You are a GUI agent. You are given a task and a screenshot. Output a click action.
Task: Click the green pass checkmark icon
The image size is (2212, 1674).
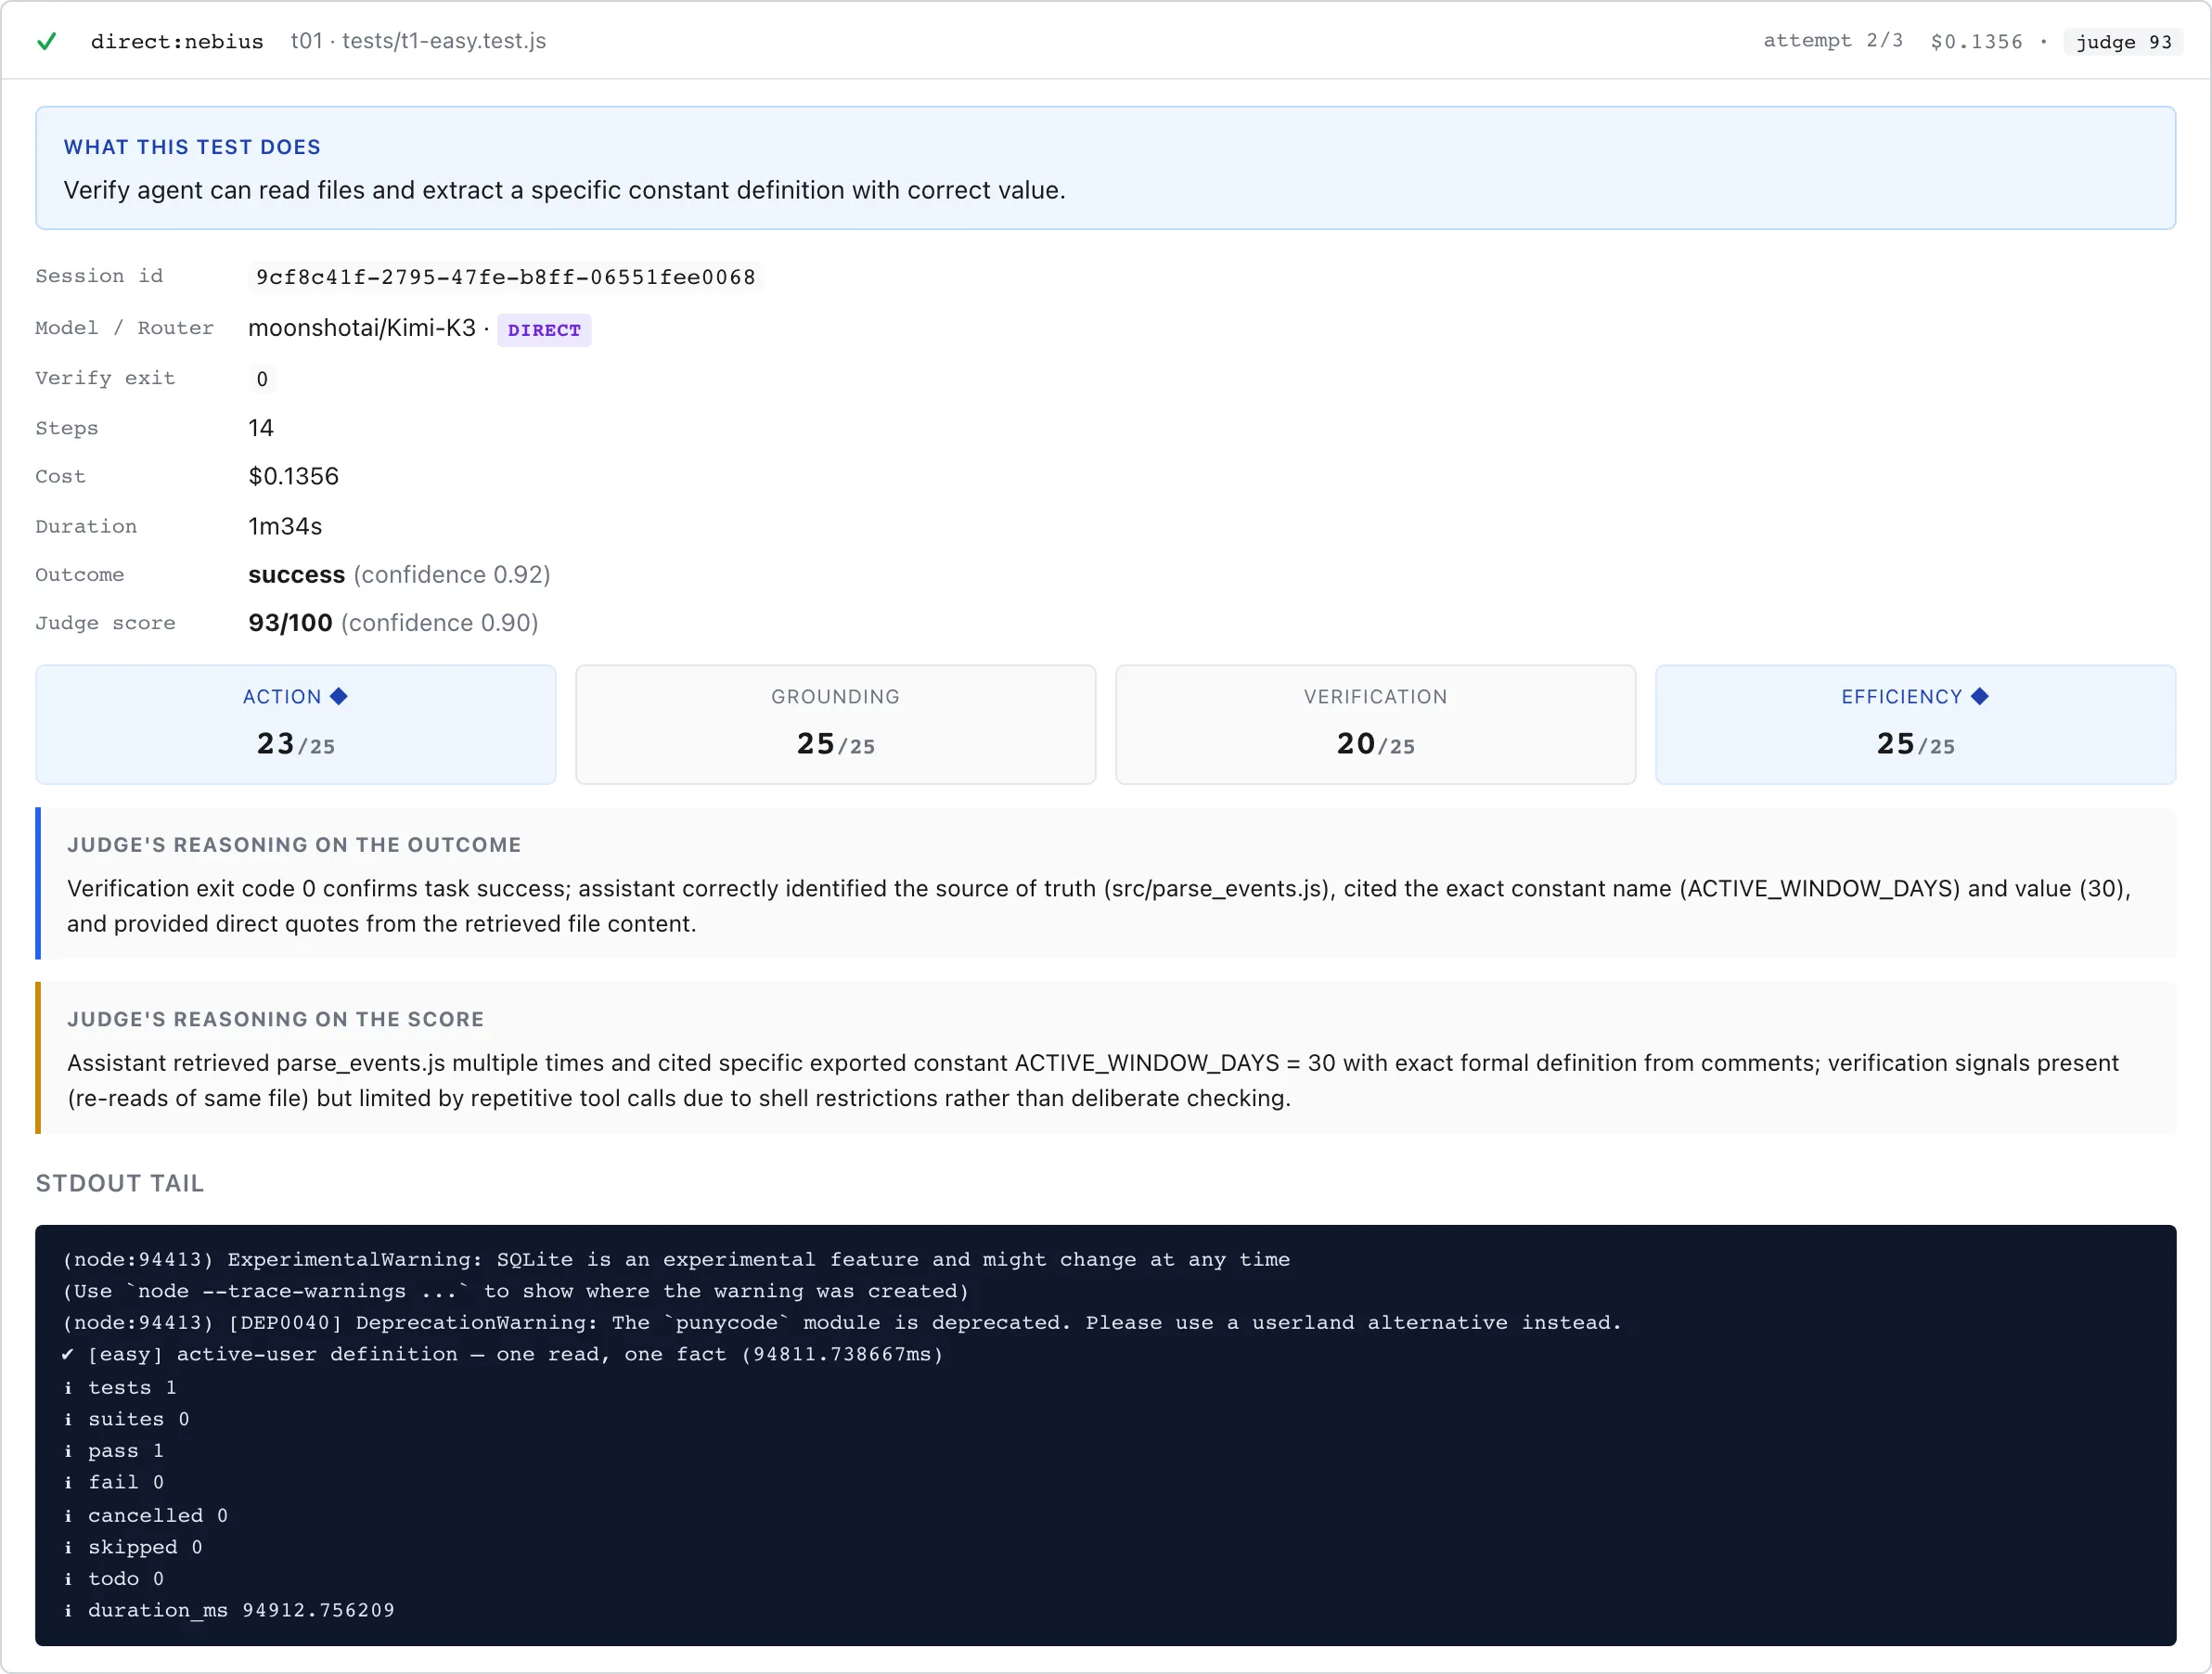point(46,41)
